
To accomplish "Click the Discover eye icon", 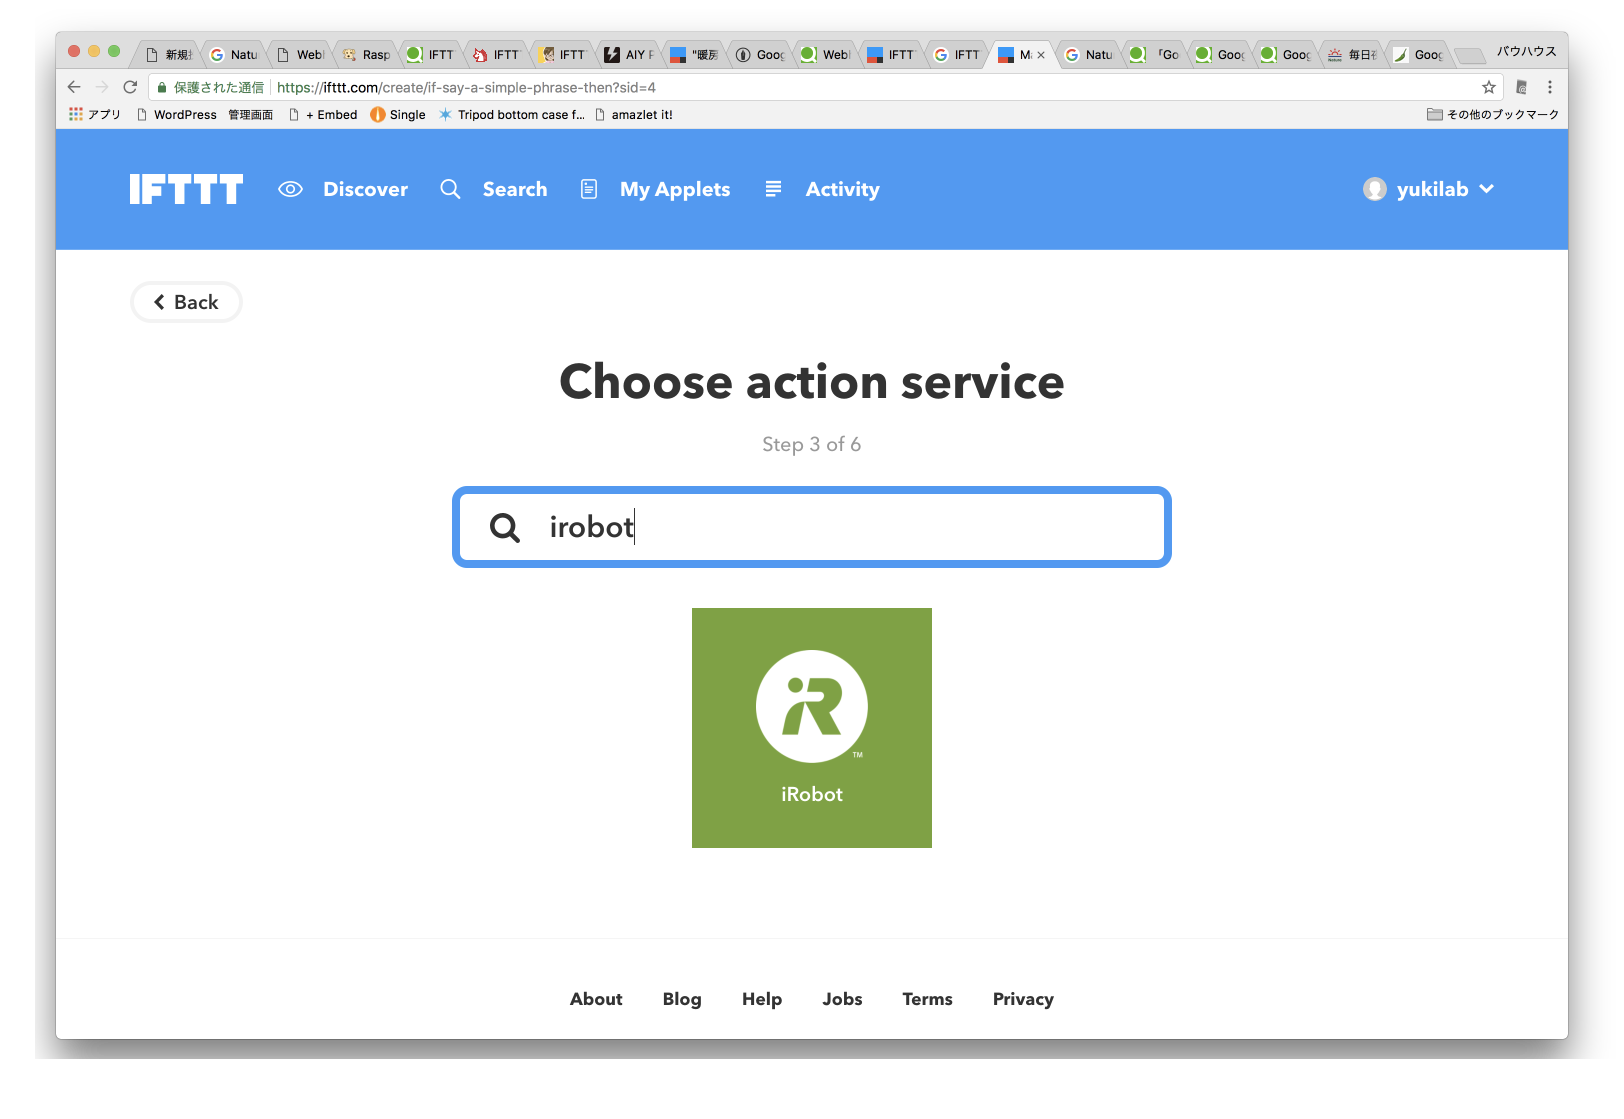I will pos(290,189).
